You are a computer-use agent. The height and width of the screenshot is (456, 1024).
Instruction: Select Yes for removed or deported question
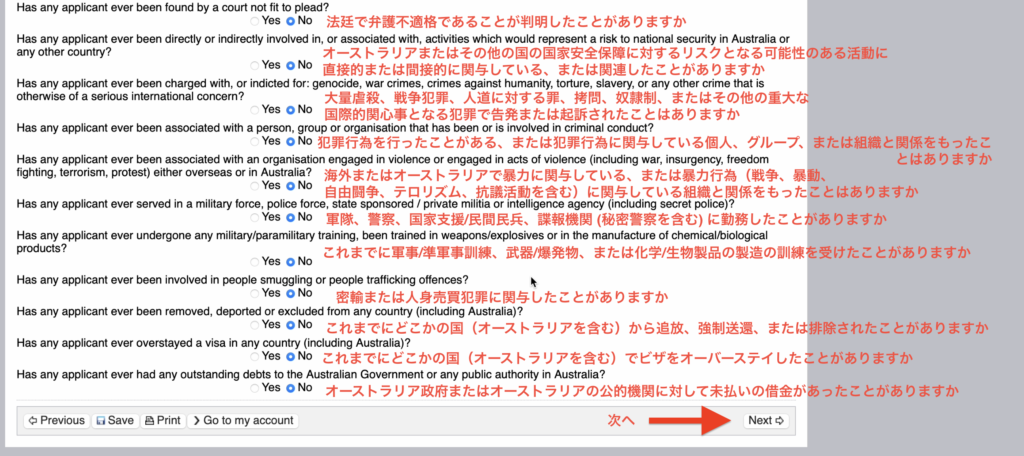254,324
